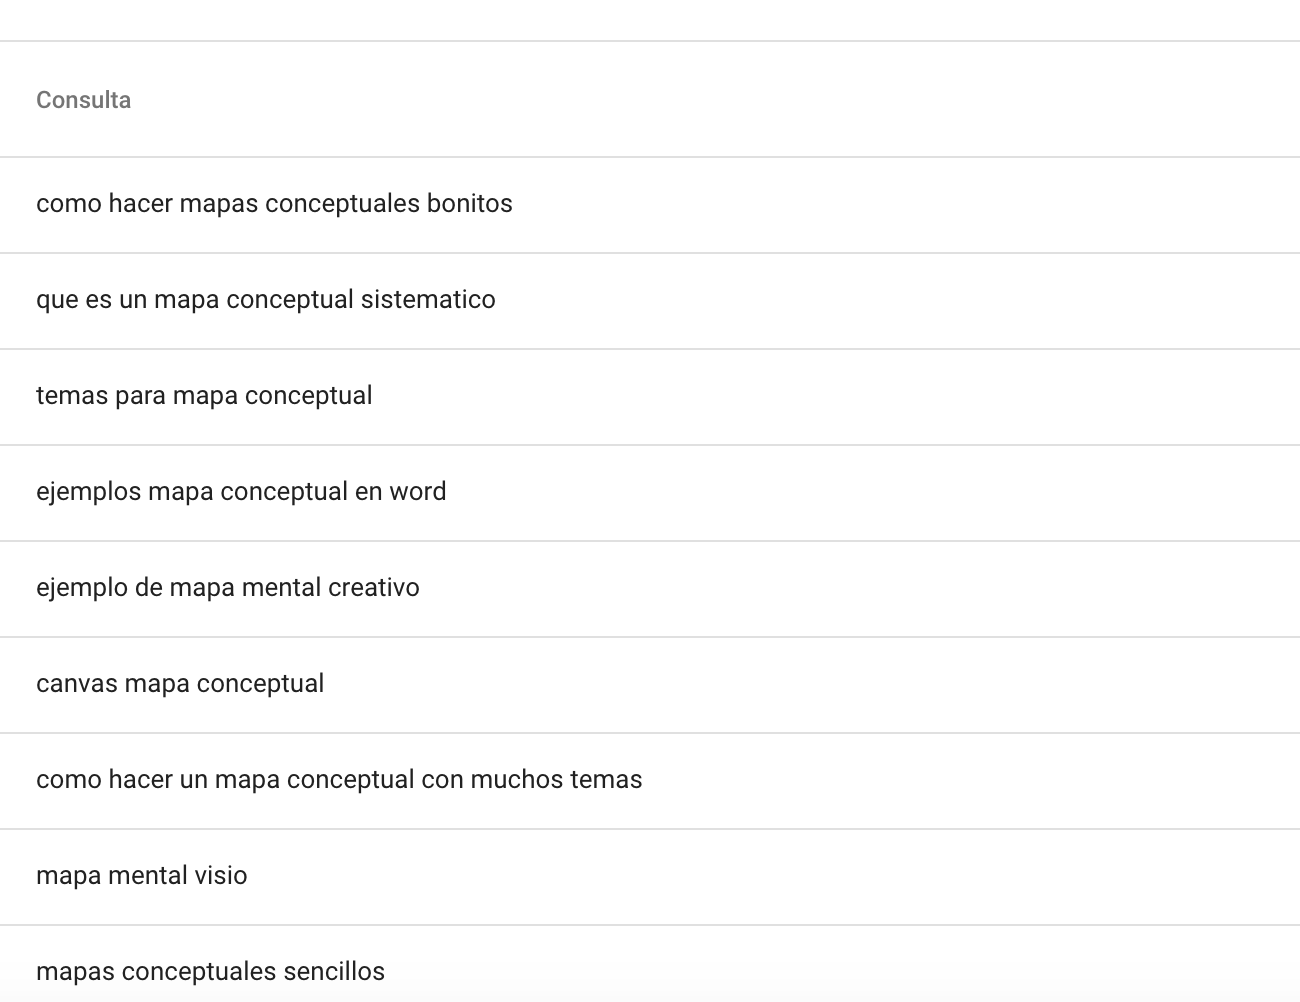
Task: Choose 'ejemplo de mapa mental creativo' query
Action: pyautogui.click(x=650, y=589)
